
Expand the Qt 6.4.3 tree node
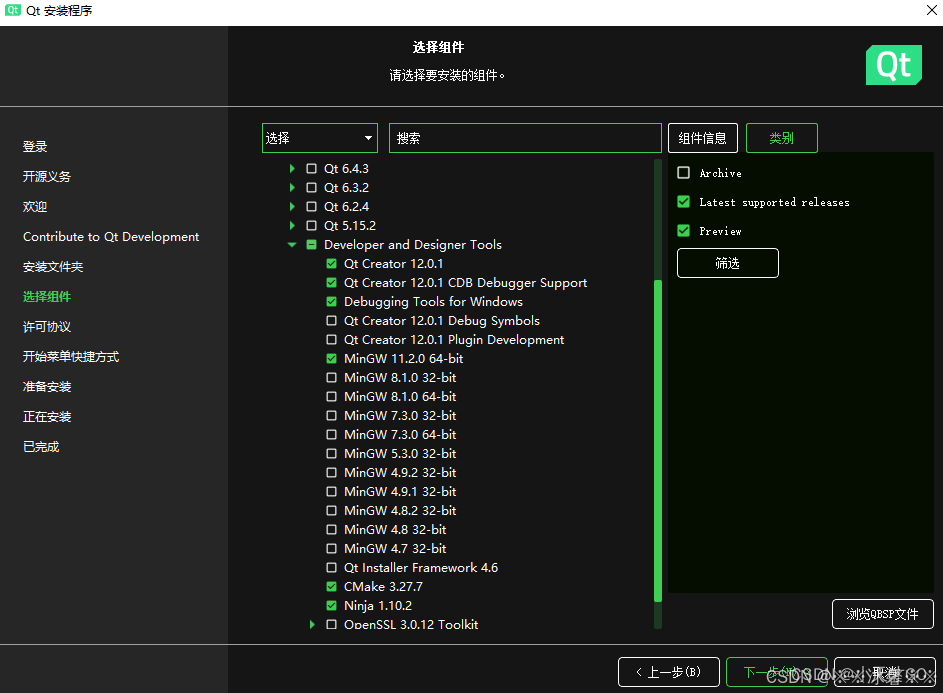coord(292,168)
